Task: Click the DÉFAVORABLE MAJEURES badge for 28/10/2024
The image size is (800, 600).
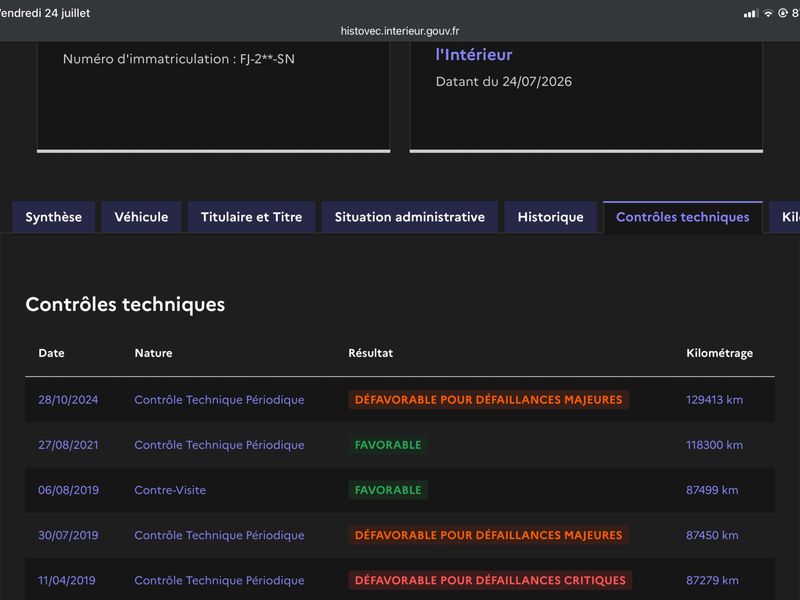Action: [488, 399]
